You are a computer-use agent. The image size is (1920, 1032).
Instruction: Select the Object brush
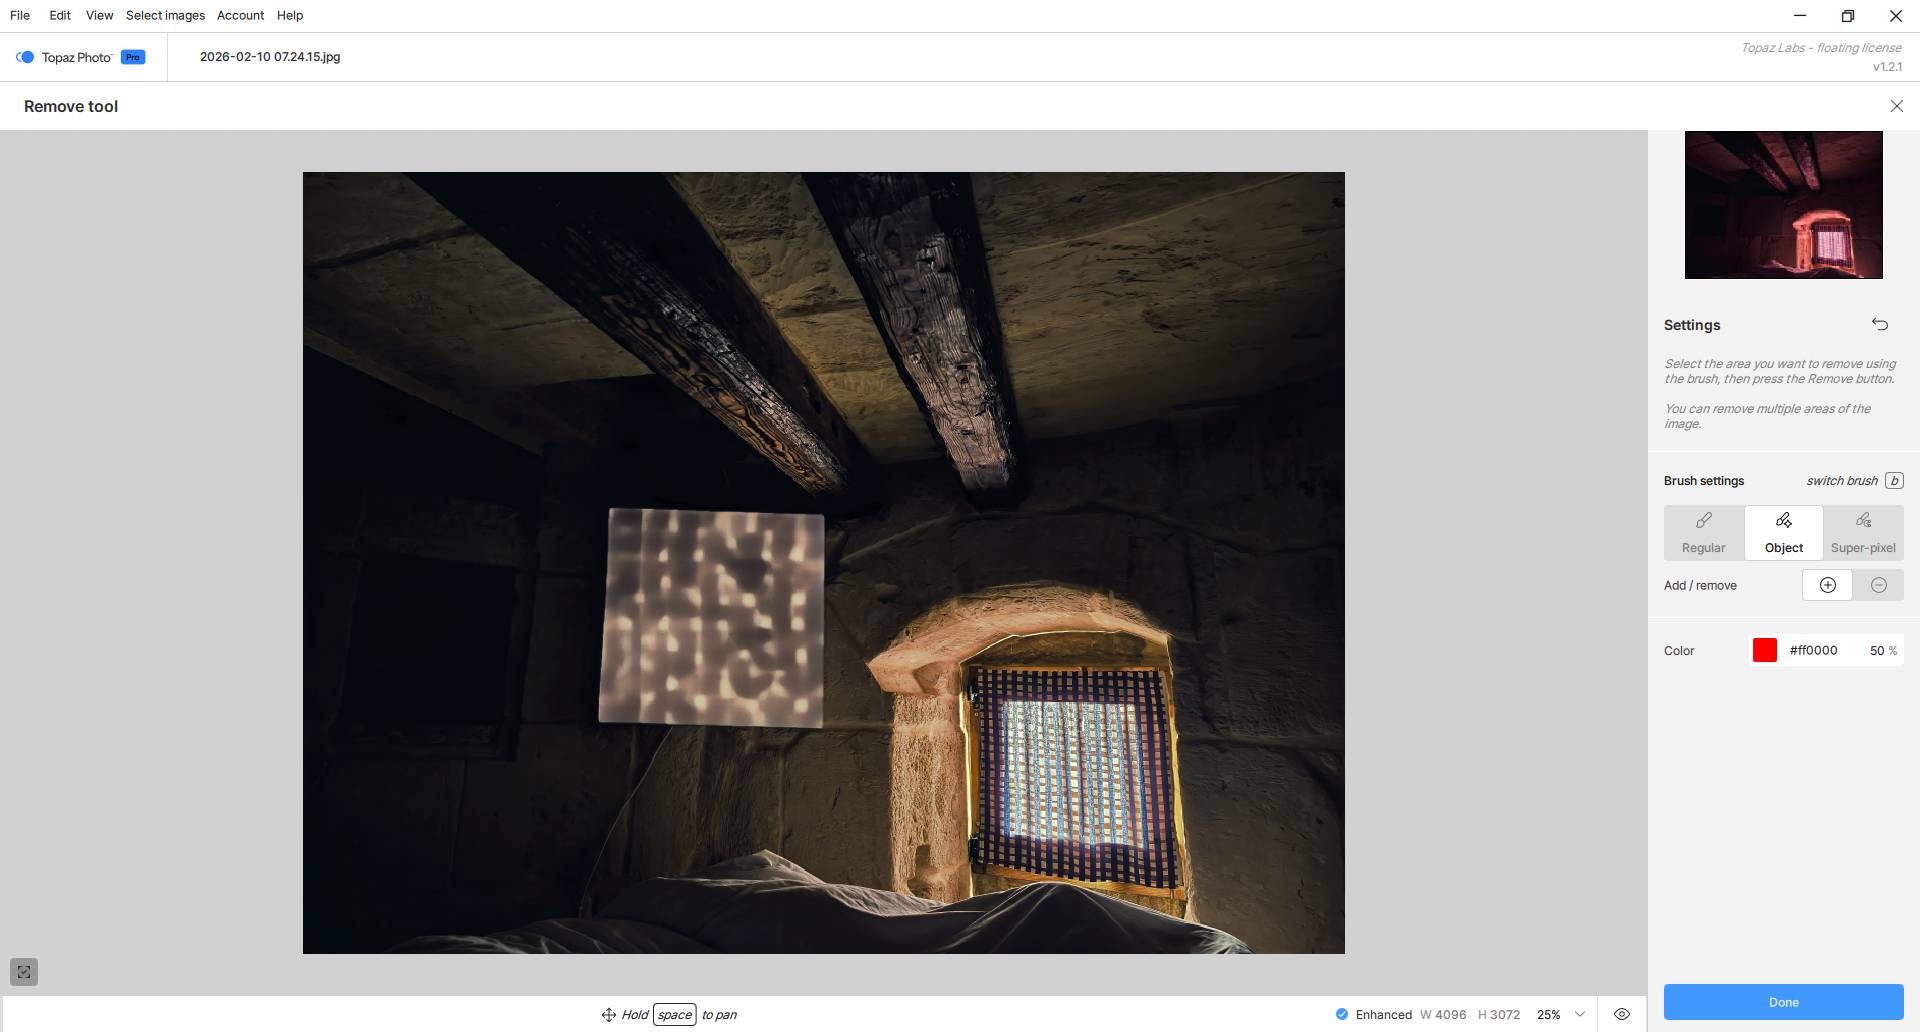(x=1784, y=533)
